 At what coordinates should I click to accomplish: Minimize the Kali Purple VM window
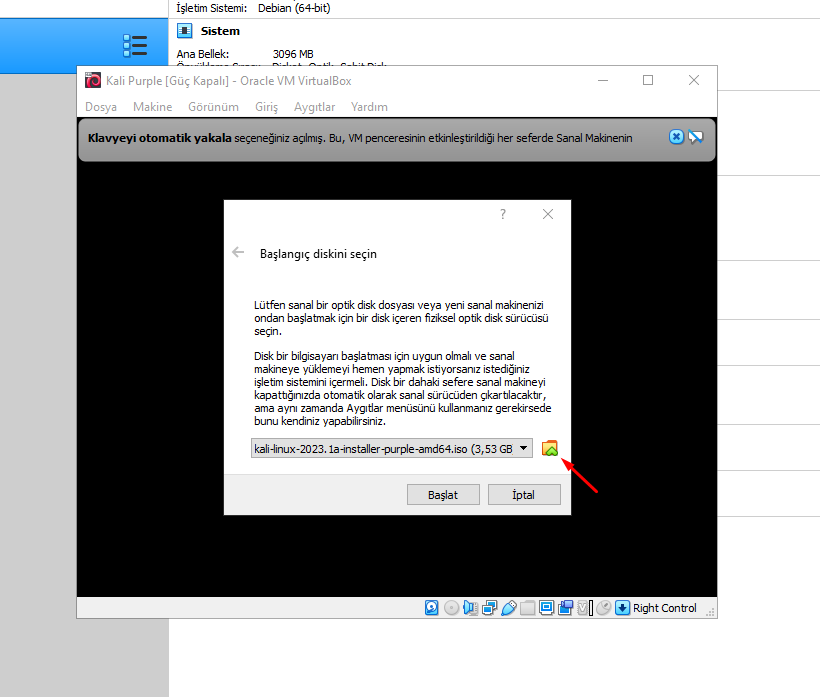tap(603, 81)
